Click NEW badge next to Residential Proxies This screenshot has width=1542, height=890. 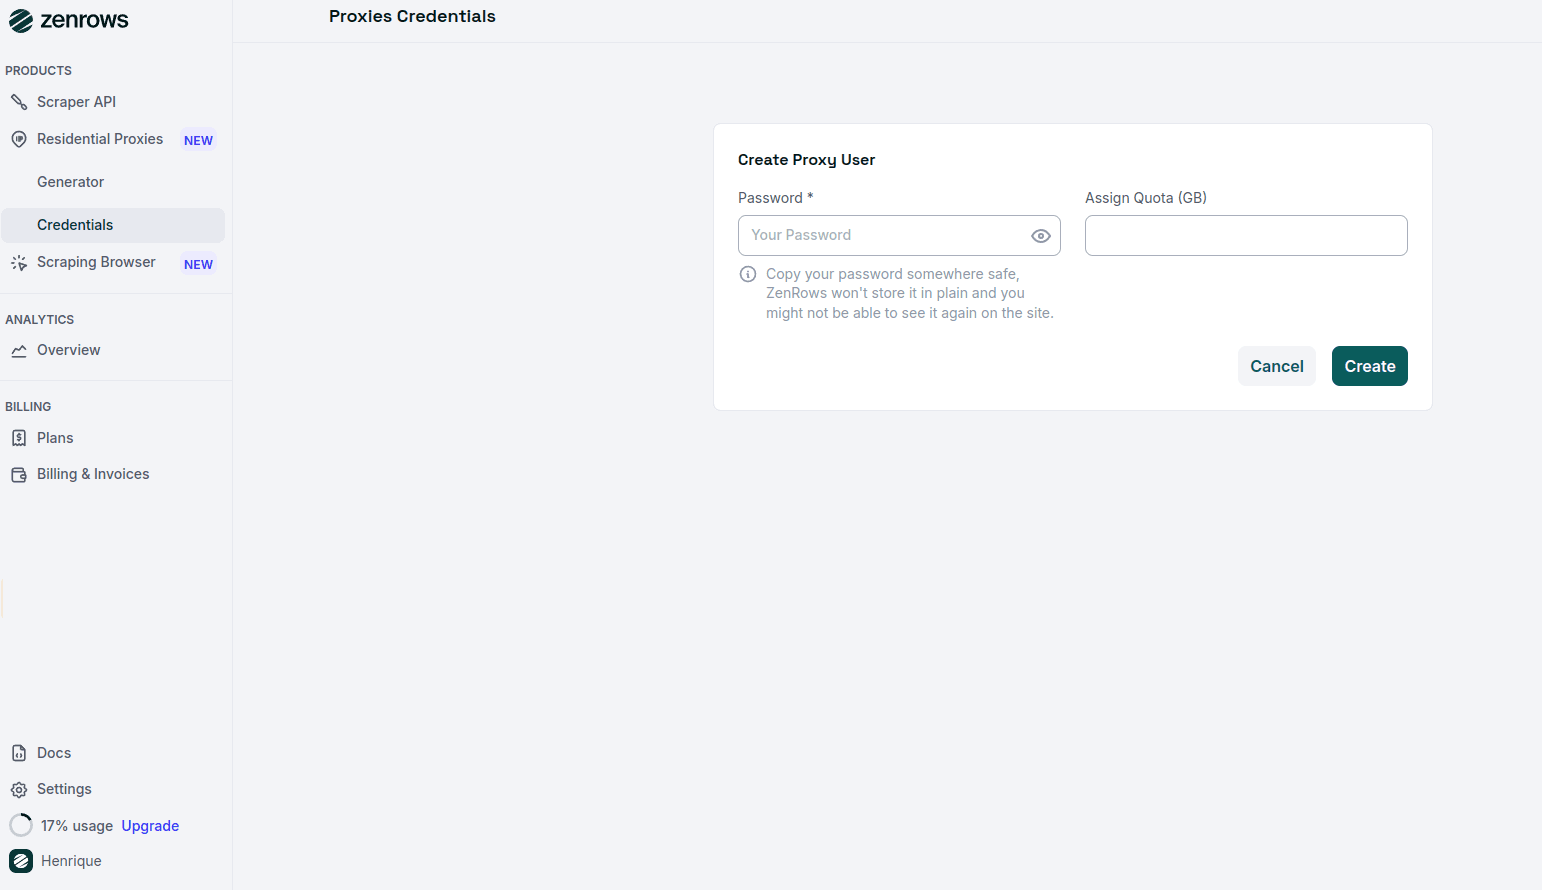coord(198,141)
